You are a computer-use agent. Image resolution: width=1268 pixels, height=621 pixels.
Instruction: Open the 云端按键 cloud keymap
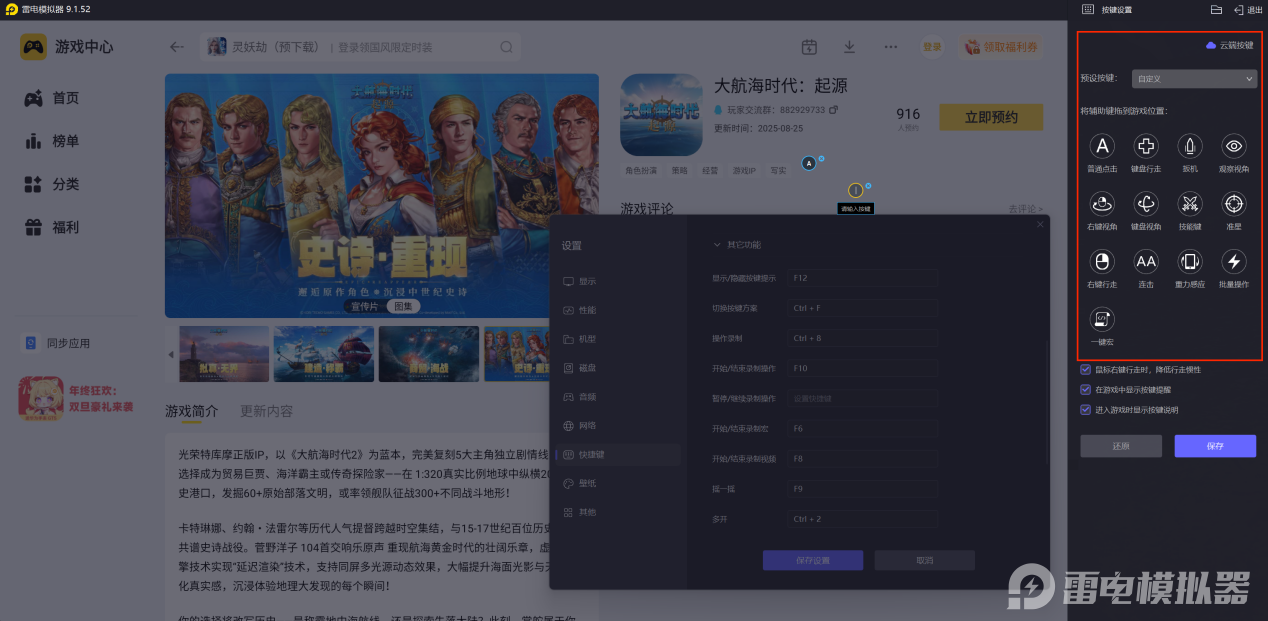click(x=1229, y=45)
